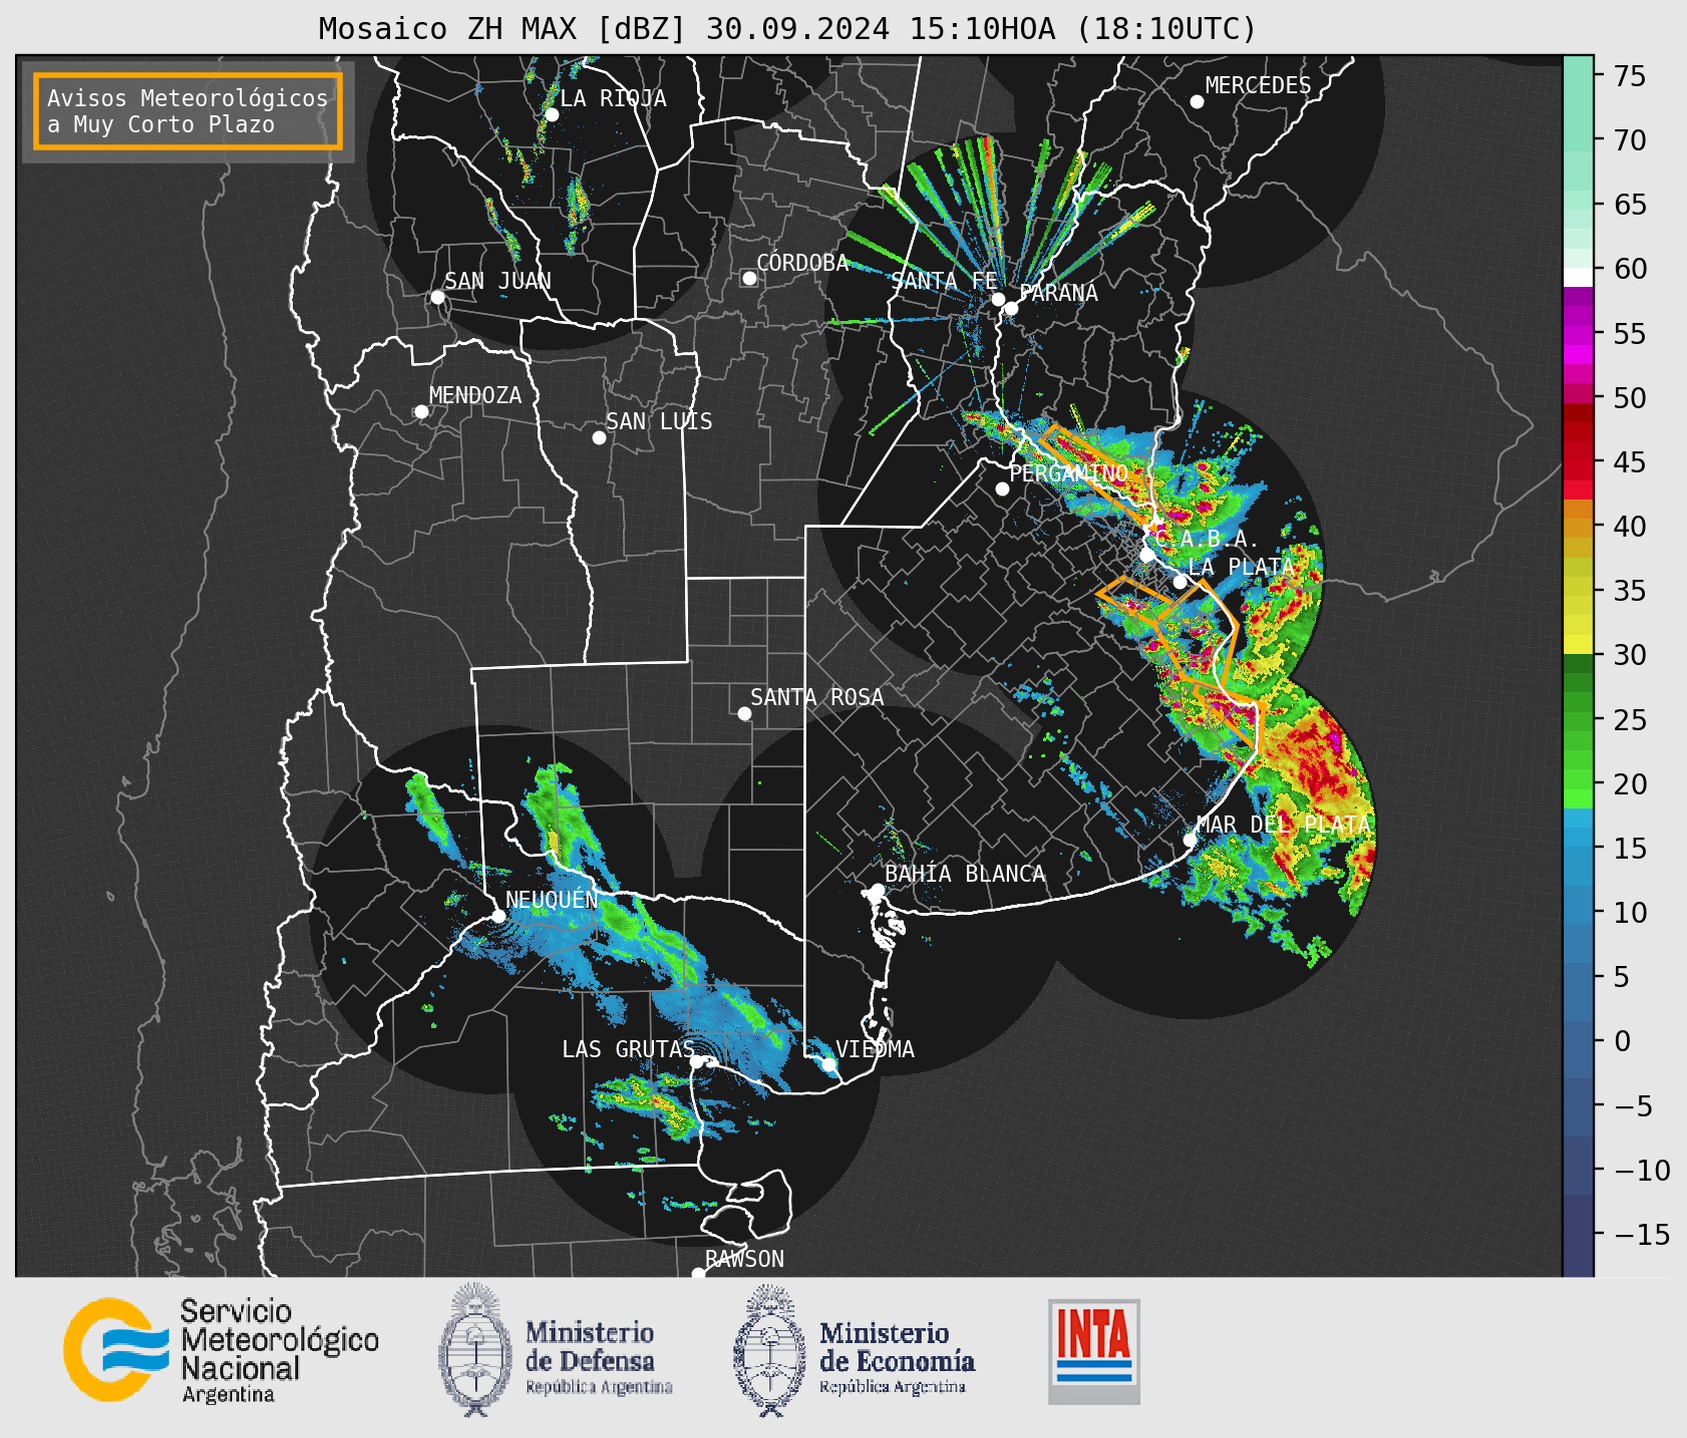Click the LAS GRUTAS map label
Viewport: 1687px width, 1438px height.
[x=628, y=1049]
